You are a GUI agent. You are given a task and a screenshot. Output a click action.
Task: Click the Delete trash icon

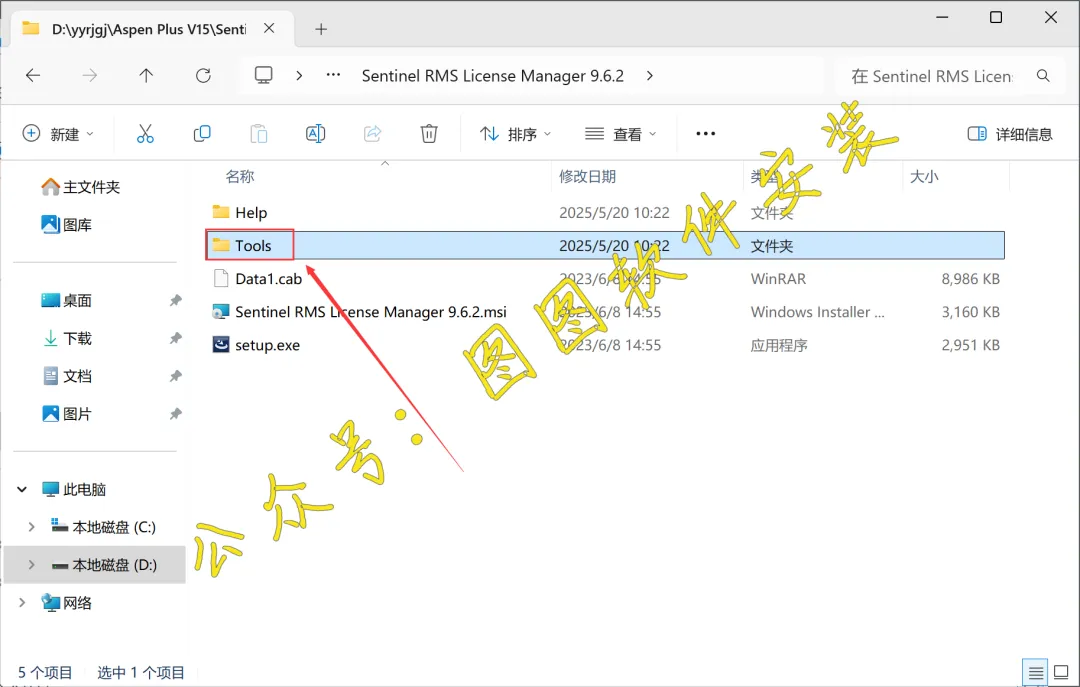429,134
